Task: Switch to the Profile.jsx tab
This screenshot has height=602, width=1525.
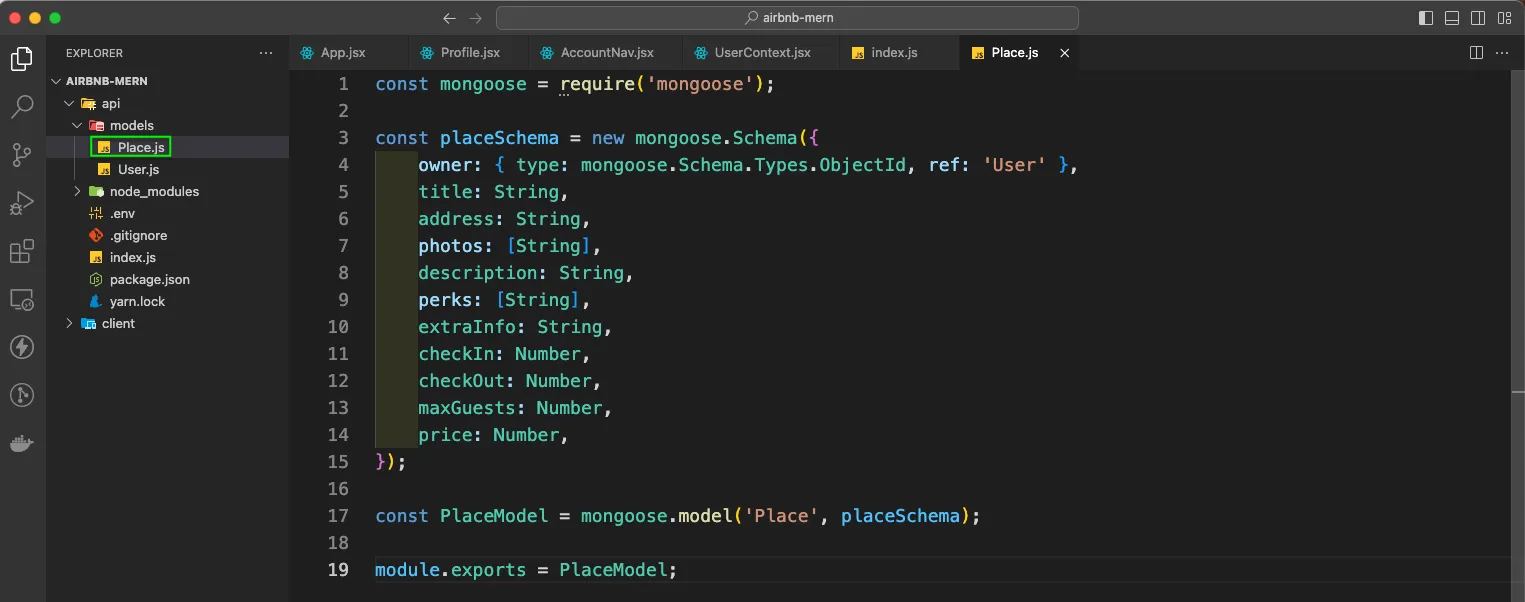Action: click(x=469, y=53)
